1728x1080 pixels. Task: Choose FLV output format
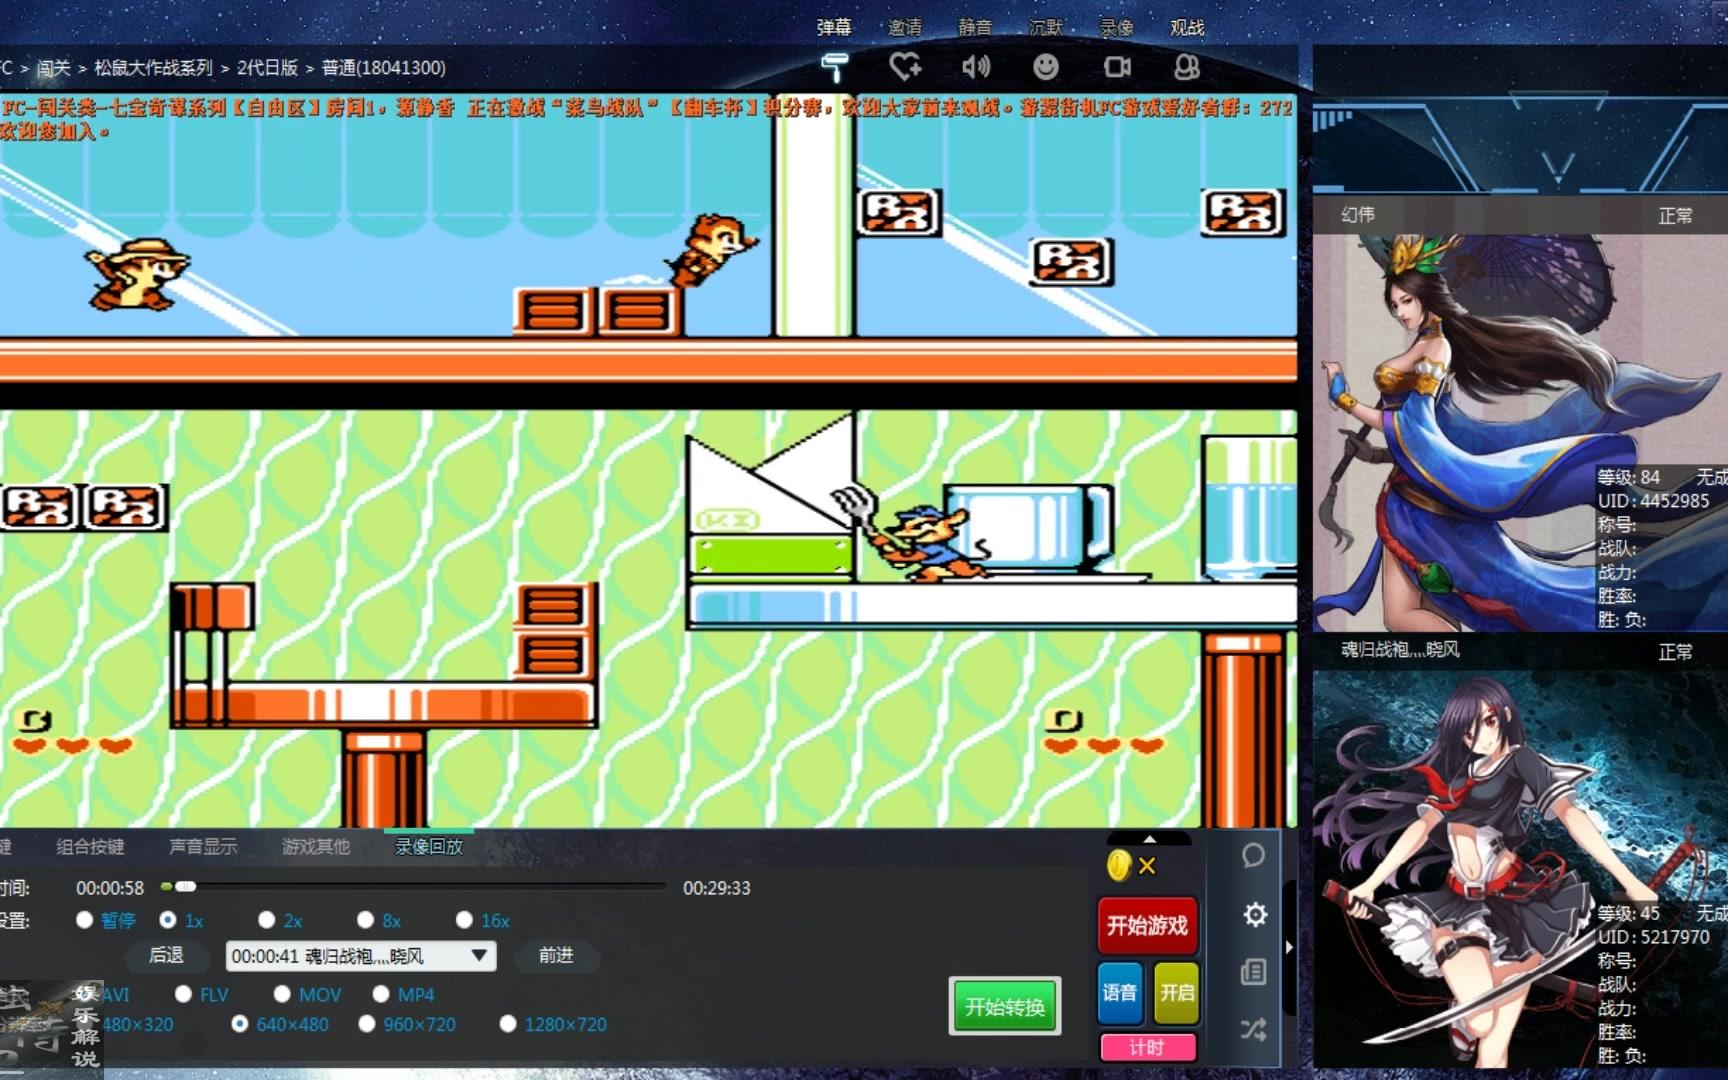(x=183, y=994)
